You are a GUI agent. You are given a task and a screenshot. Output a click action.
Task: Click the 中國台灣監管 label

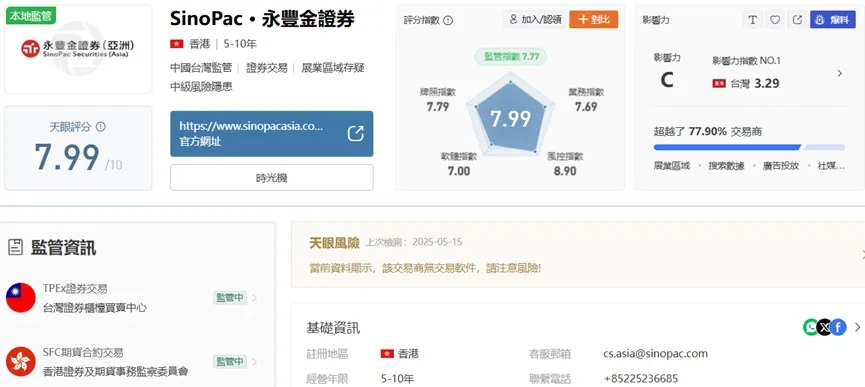click(201, 68)
